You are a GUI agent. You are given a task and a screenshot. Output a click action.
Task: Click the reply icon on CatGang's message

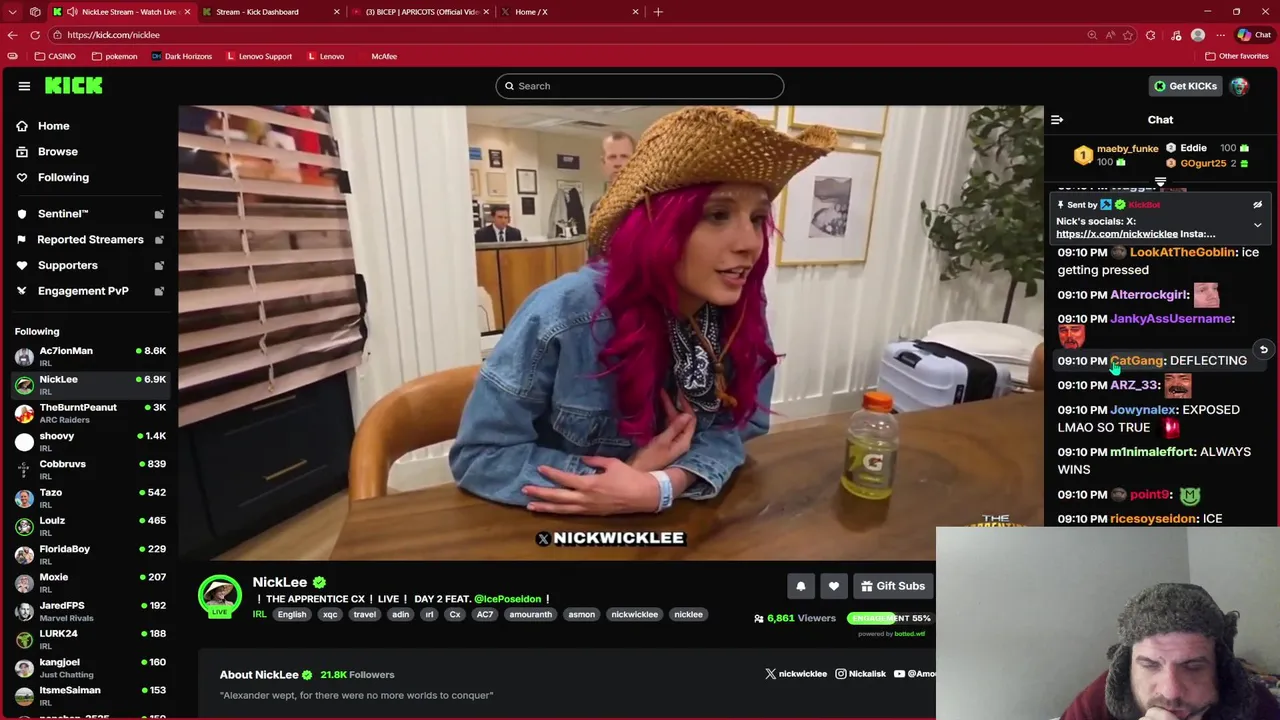point(1263,350)
